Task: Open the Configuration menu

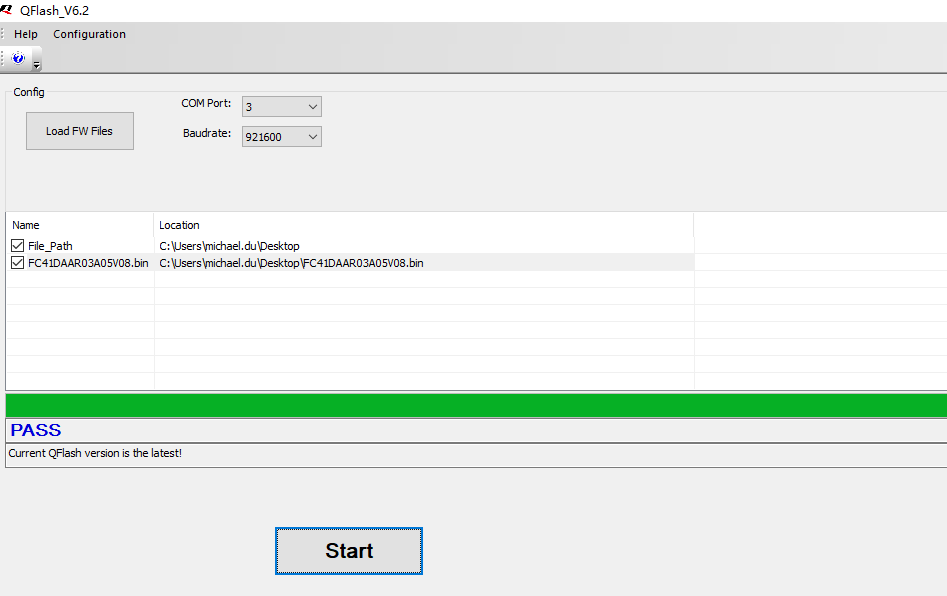Action: 89,33
